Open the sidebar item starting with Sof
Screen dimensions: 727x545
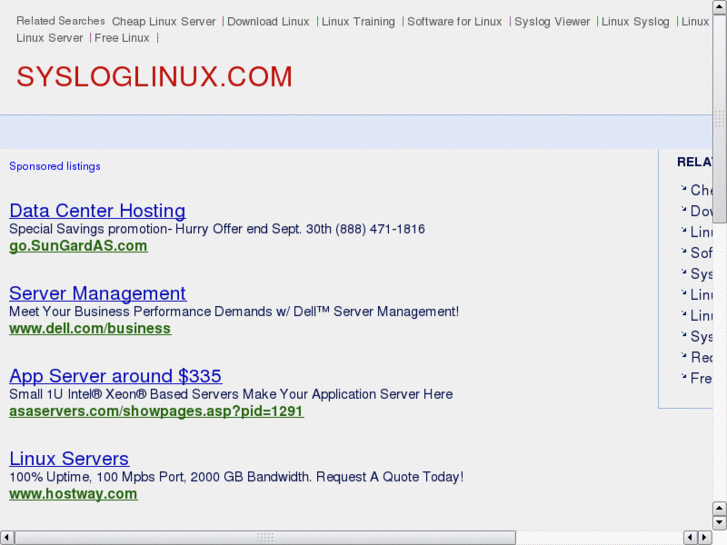point(701,253)
